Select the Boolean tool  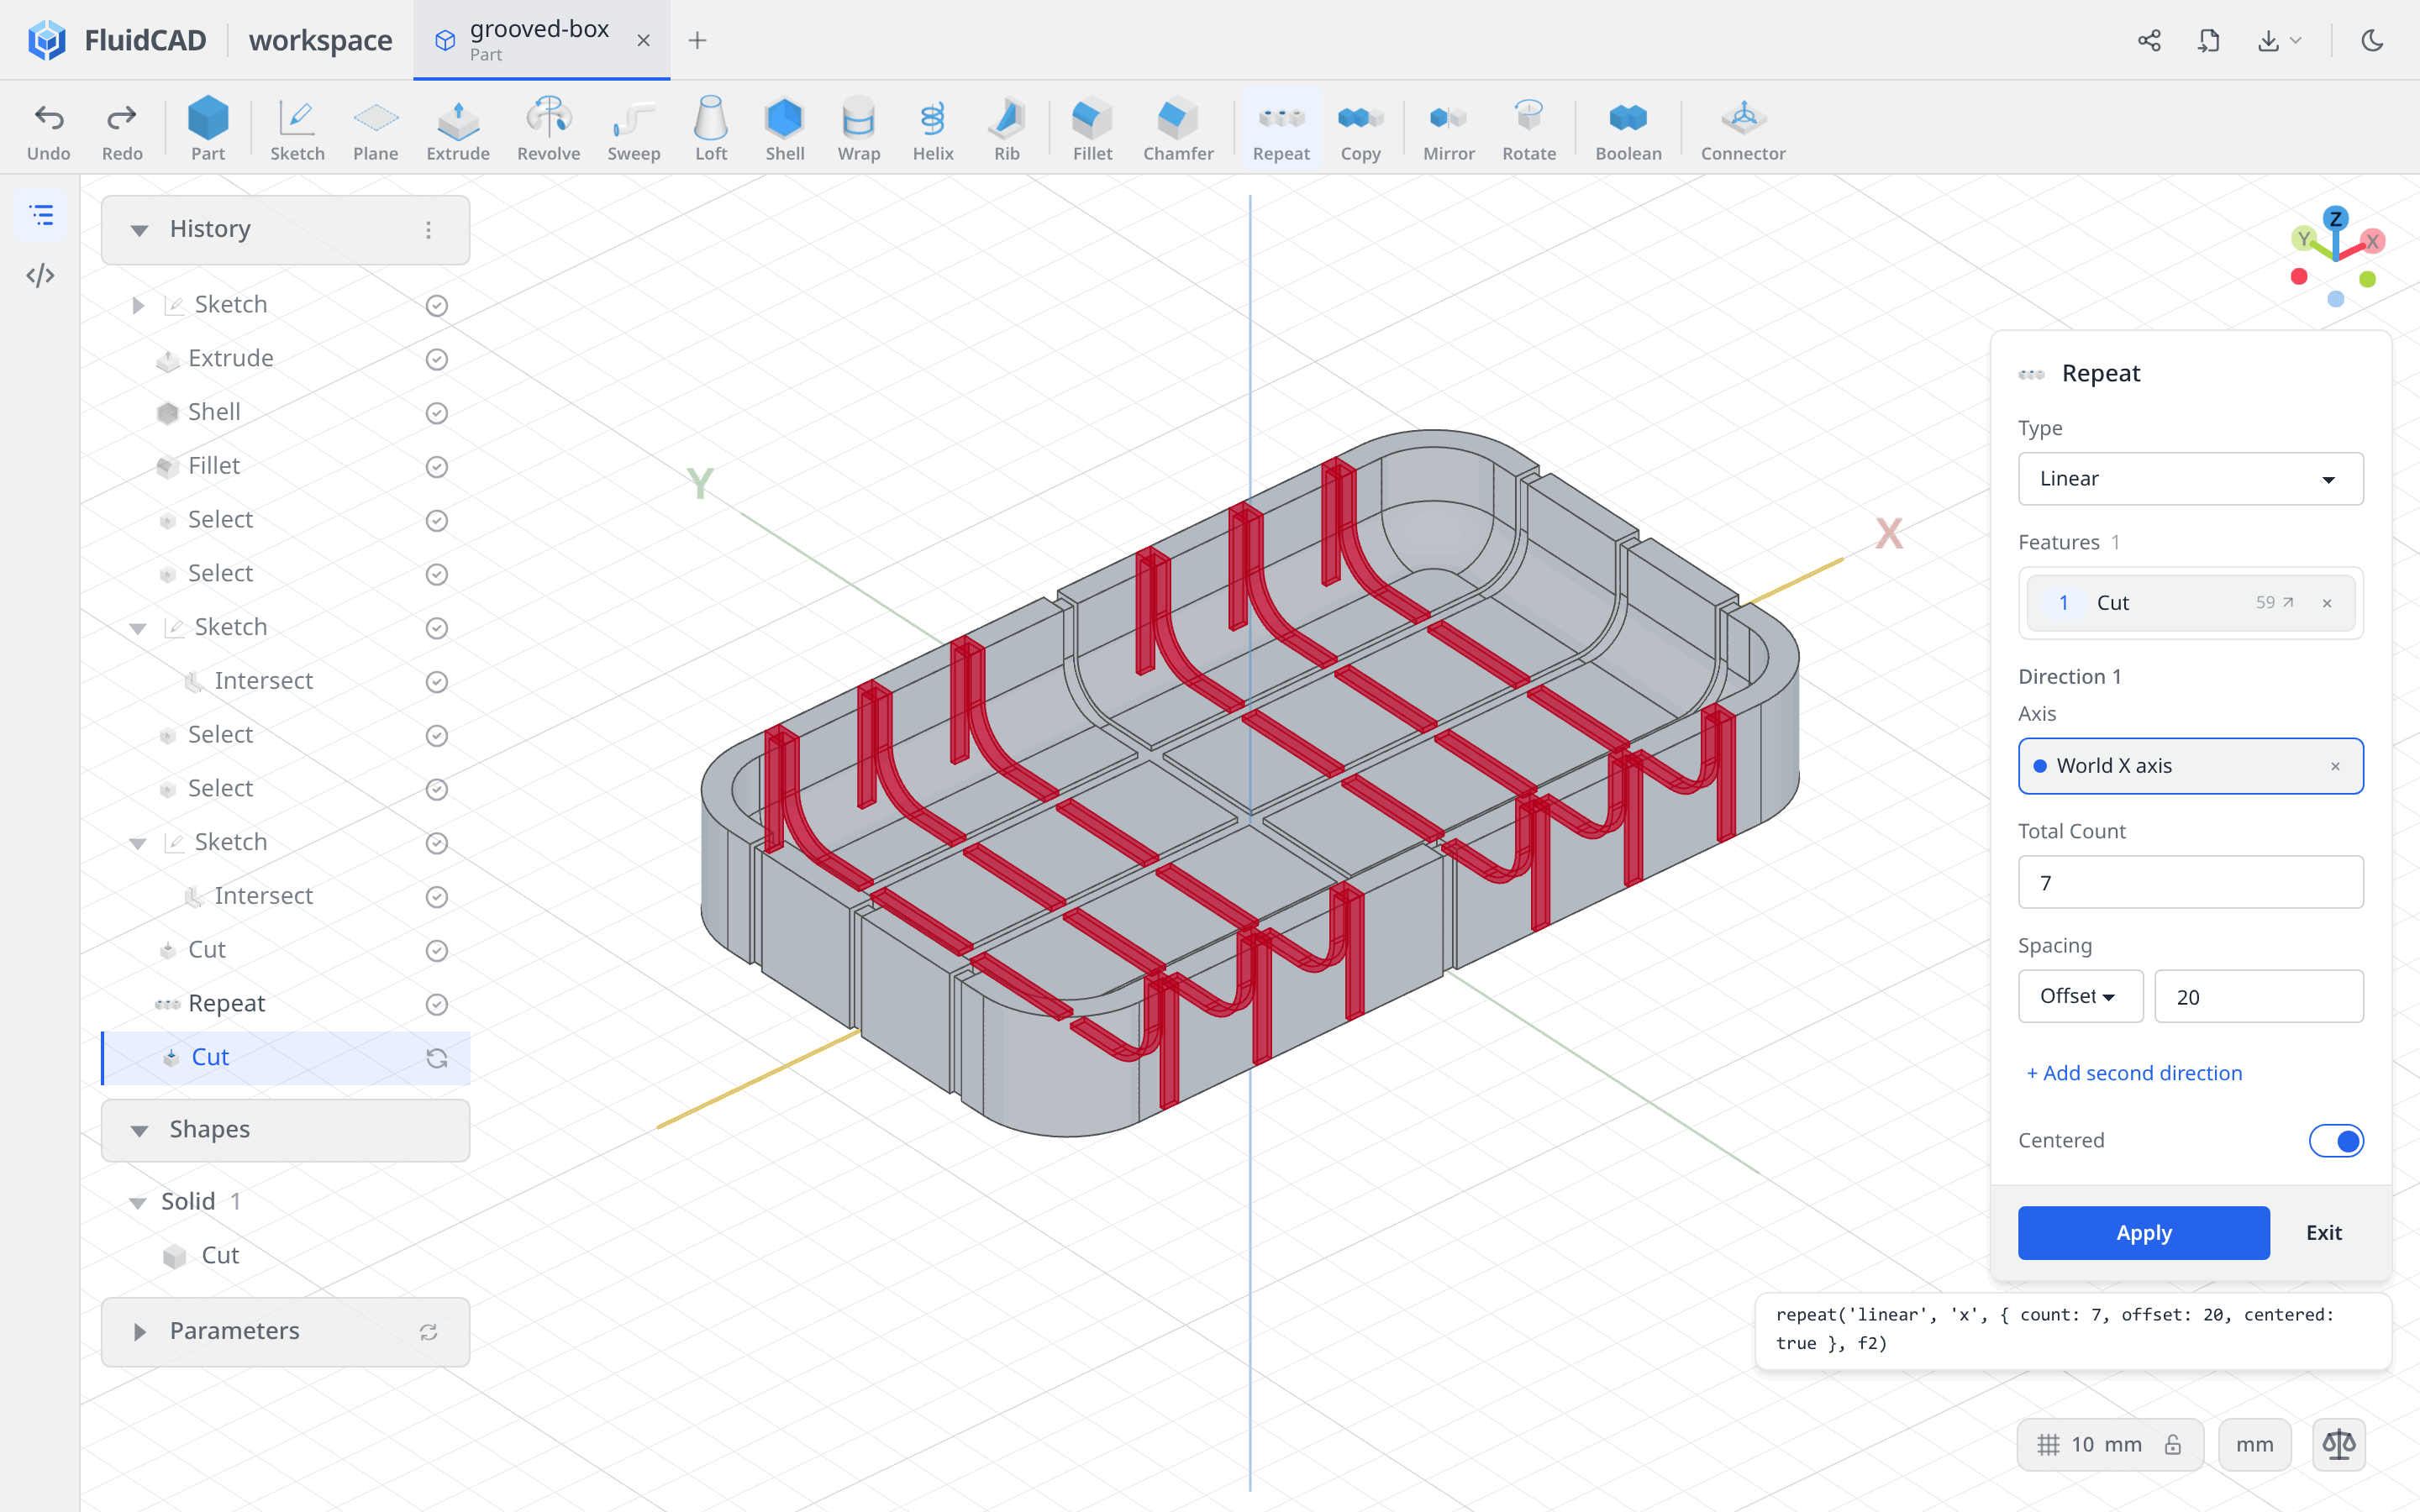[1628, 129]
